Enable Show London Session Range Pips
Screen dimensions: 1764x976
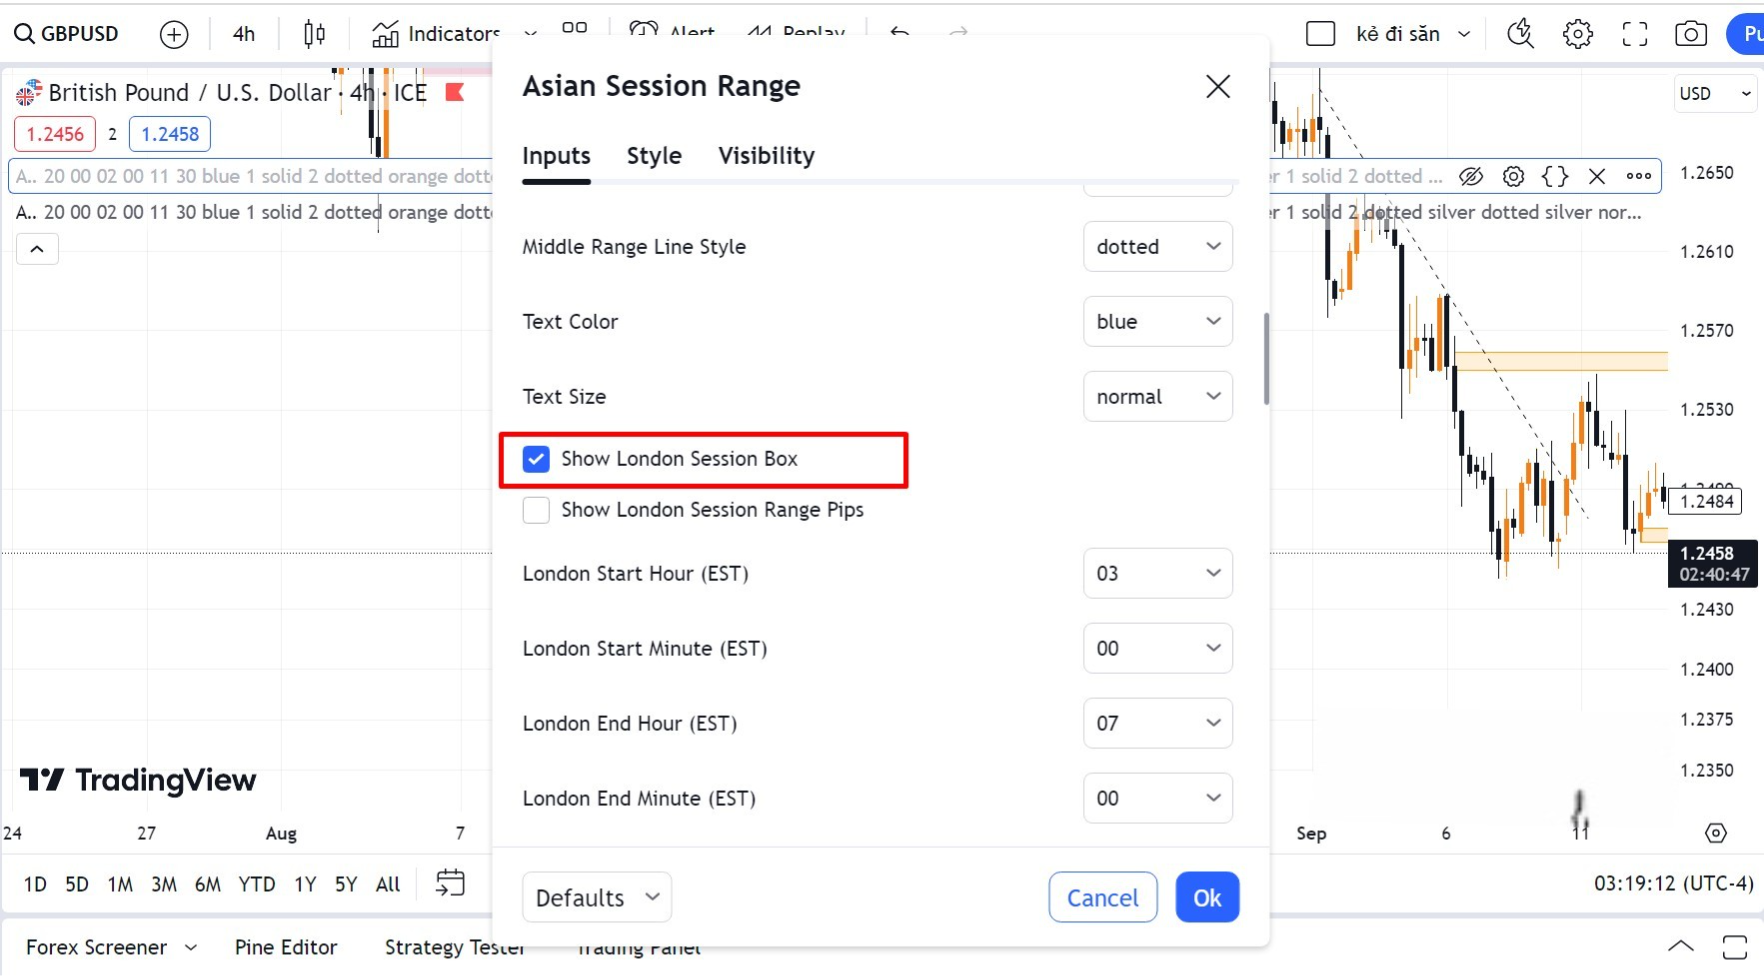(536, 510)
